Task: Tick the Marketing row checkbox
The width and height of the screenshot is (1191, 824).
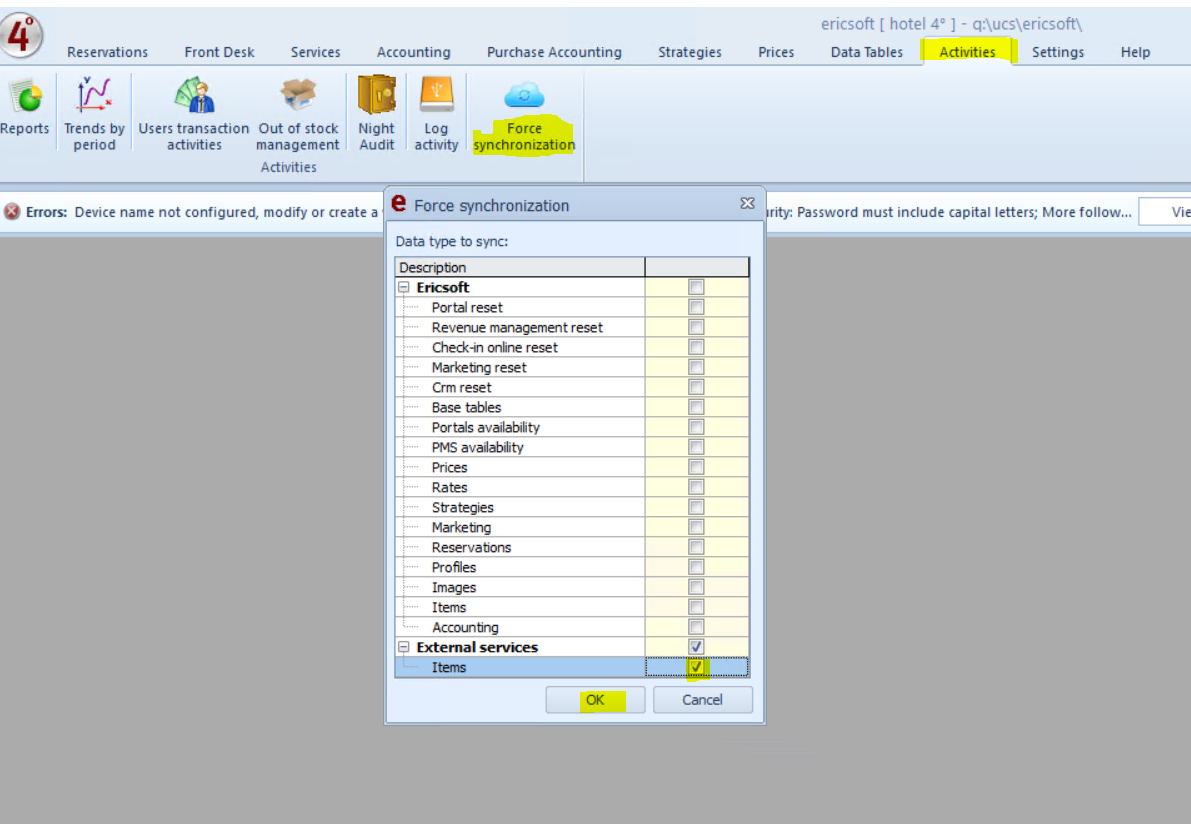Action: 696,527
